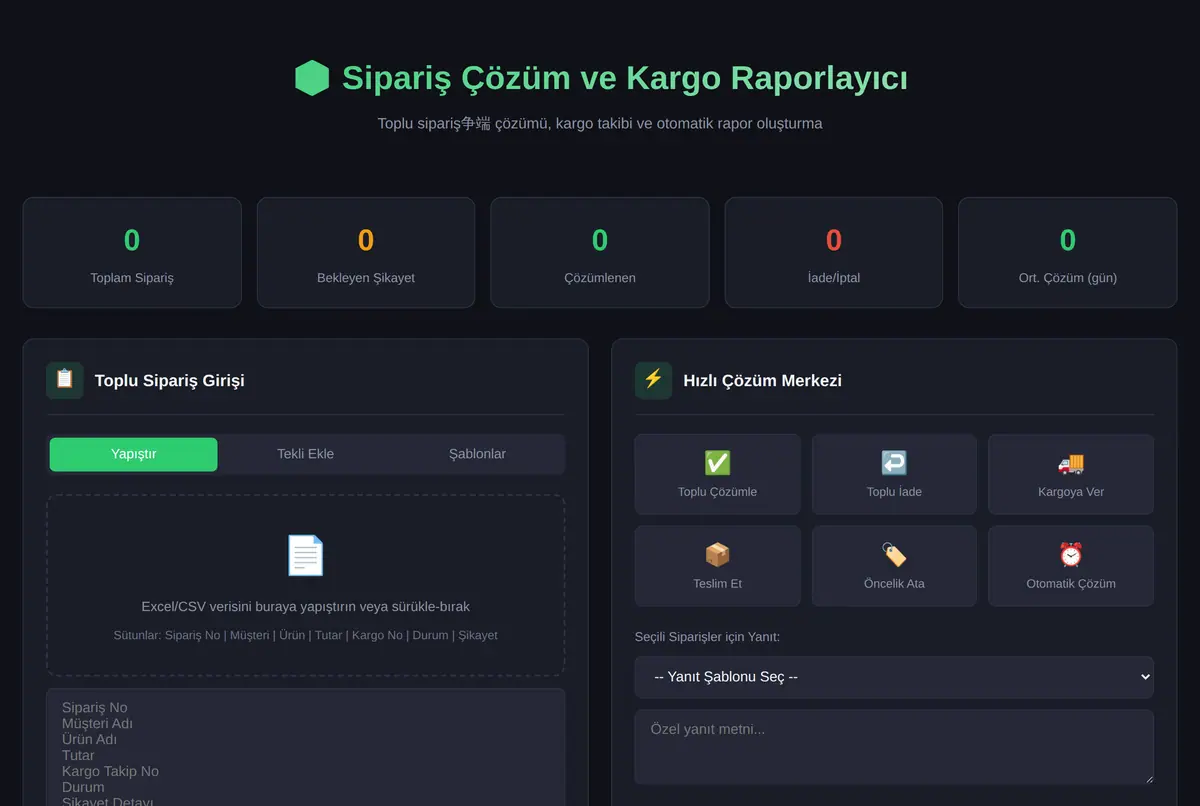The height and width of the screenshot is (806, 1200).
Task: Click the clipboard icon beside Toplu Sipariş Girişi
Action: pyautogui.click(x=65, y=380)
